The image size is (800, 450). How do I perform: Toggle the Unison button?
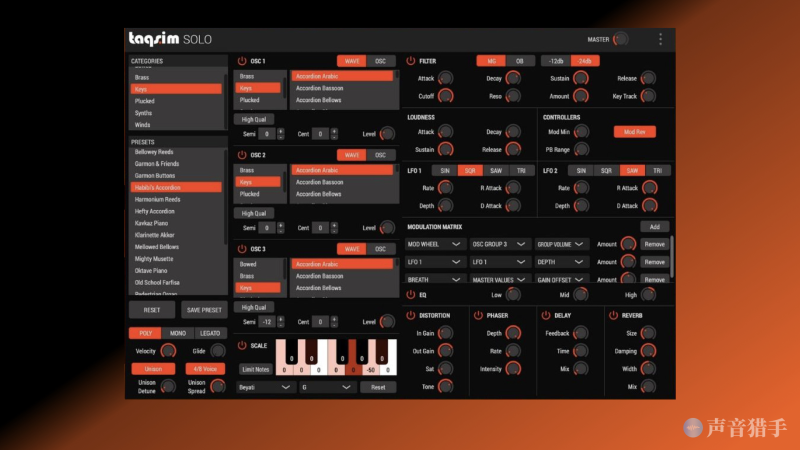(x=152, y=369)
